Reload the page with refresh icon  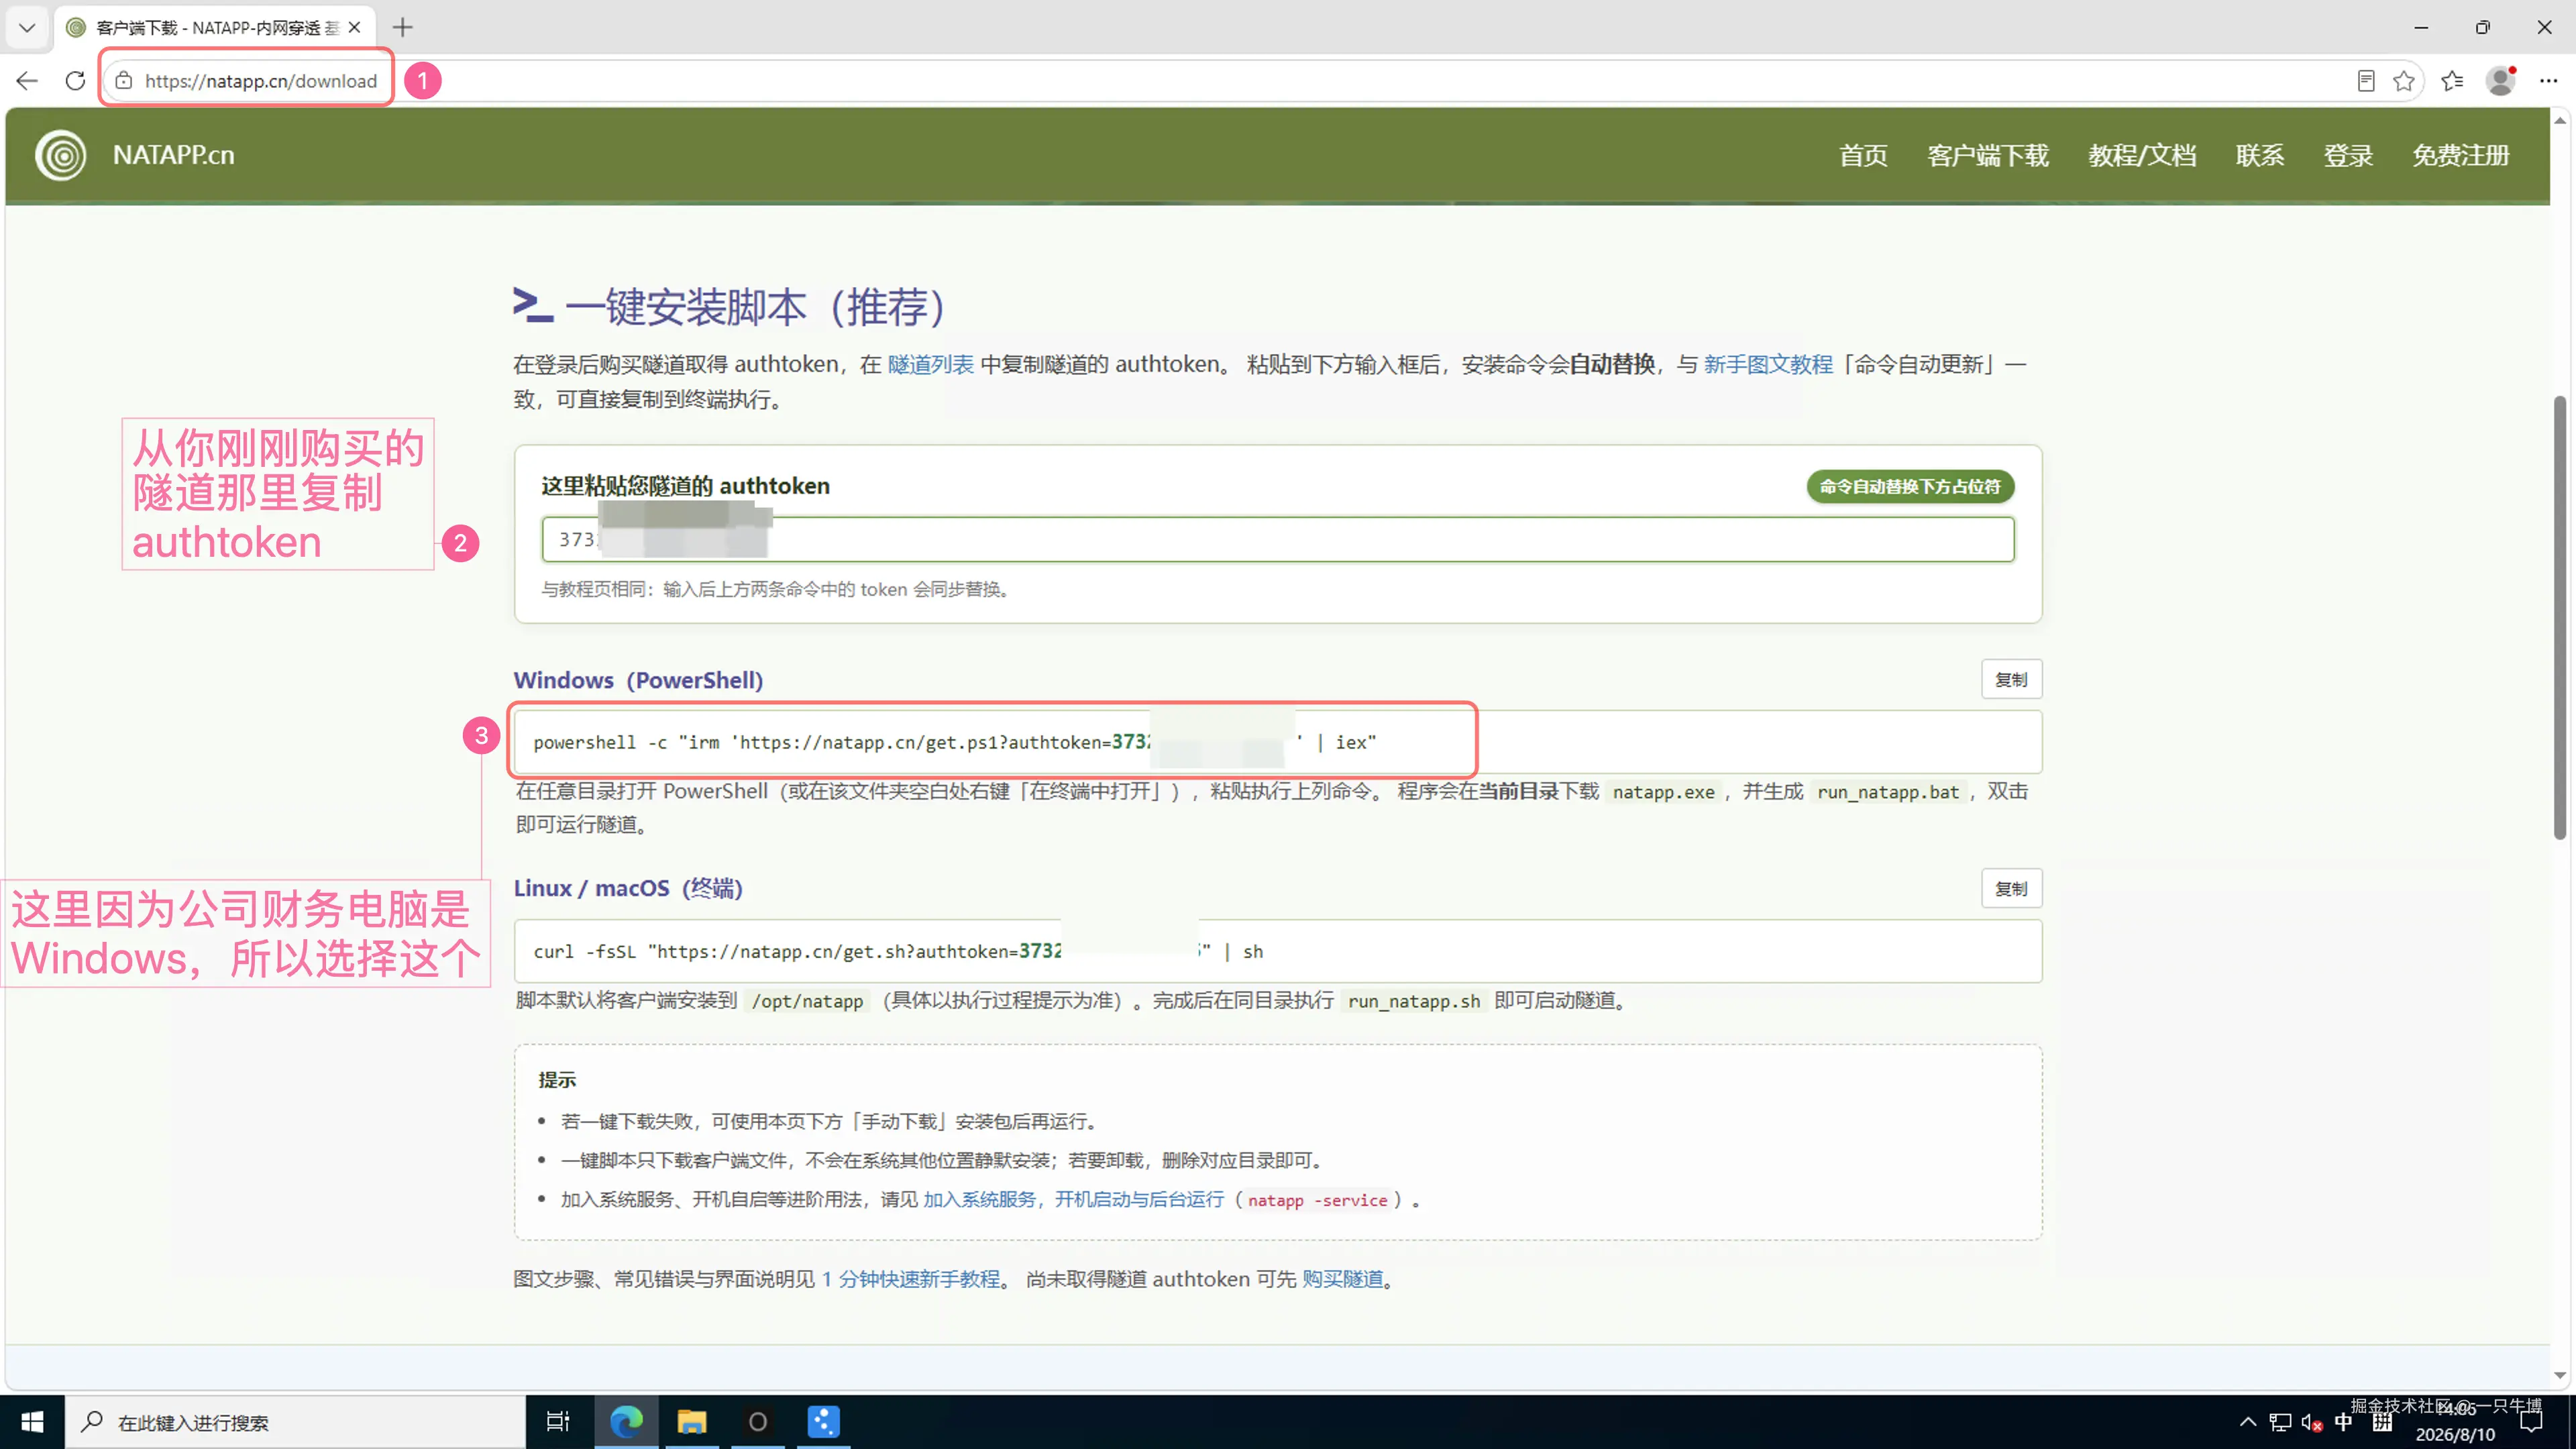75,81
